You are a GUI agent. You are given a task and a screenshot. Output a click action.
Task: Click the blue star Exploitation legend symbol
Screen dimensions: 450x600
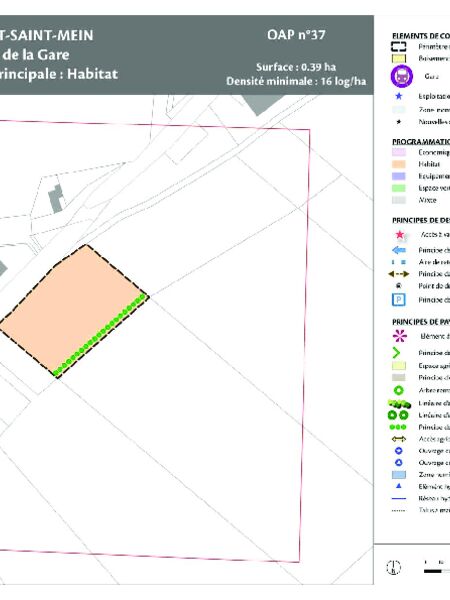coord(398,96)
